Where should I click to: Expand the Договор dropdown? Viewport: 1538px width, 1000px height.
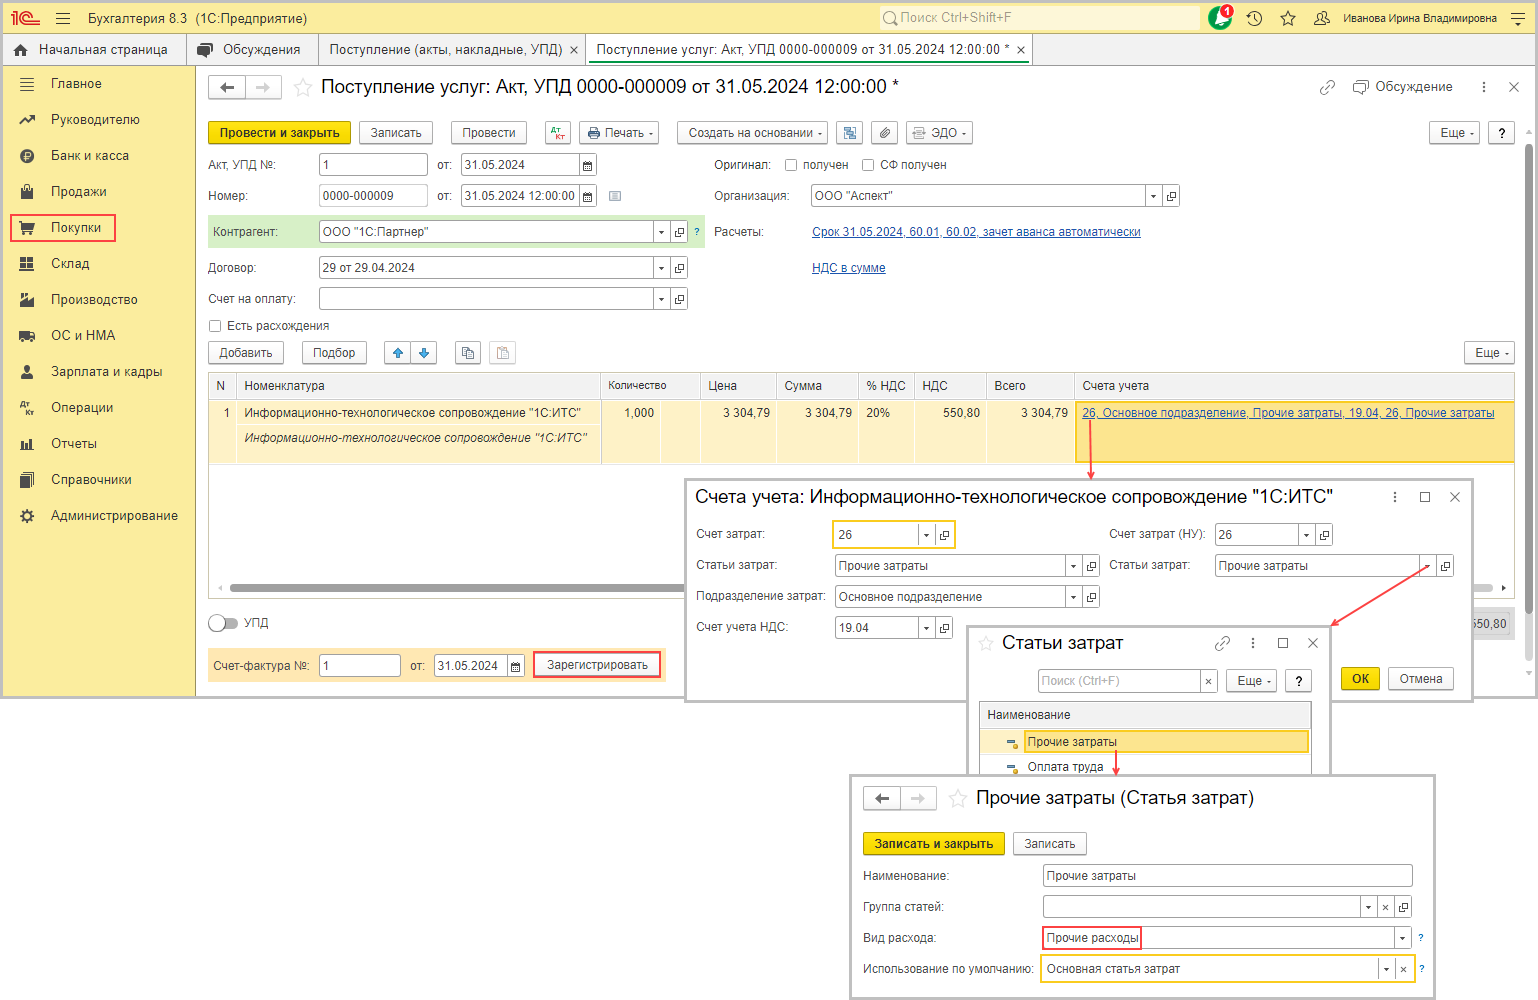[661, 268]
